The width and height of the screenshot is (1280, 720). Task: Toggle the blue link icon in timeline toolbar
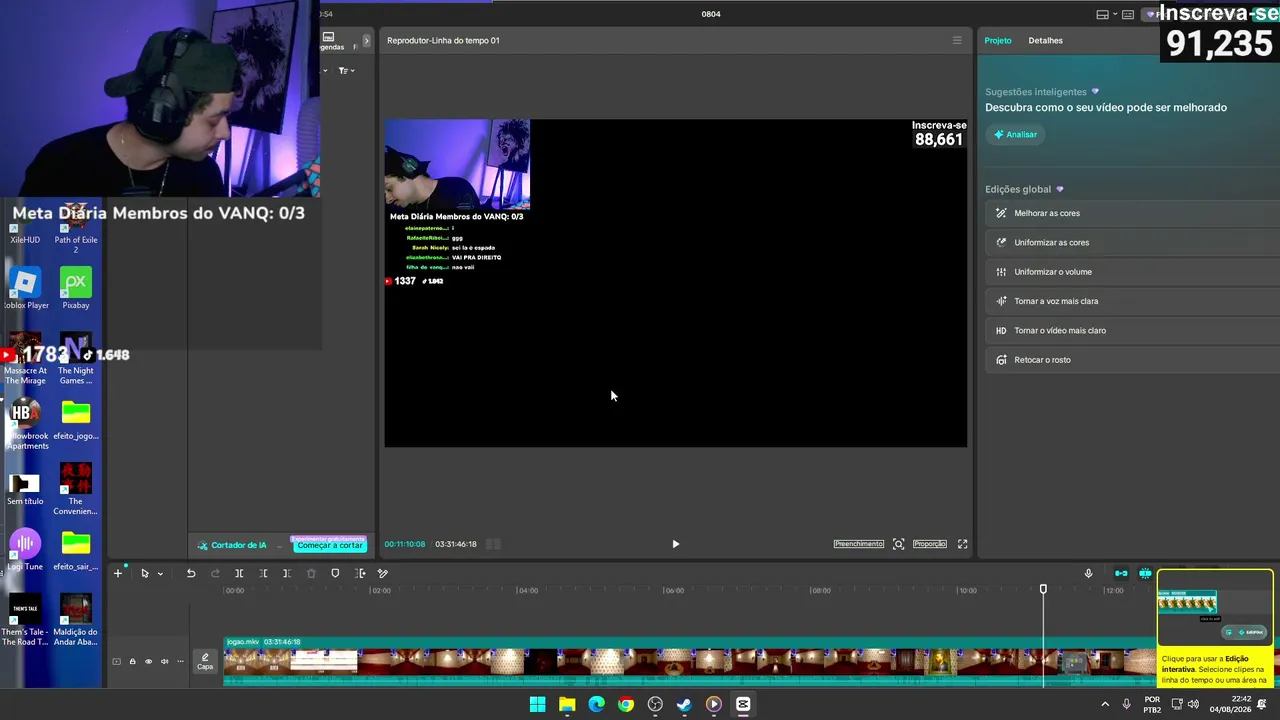(1121, 573)
